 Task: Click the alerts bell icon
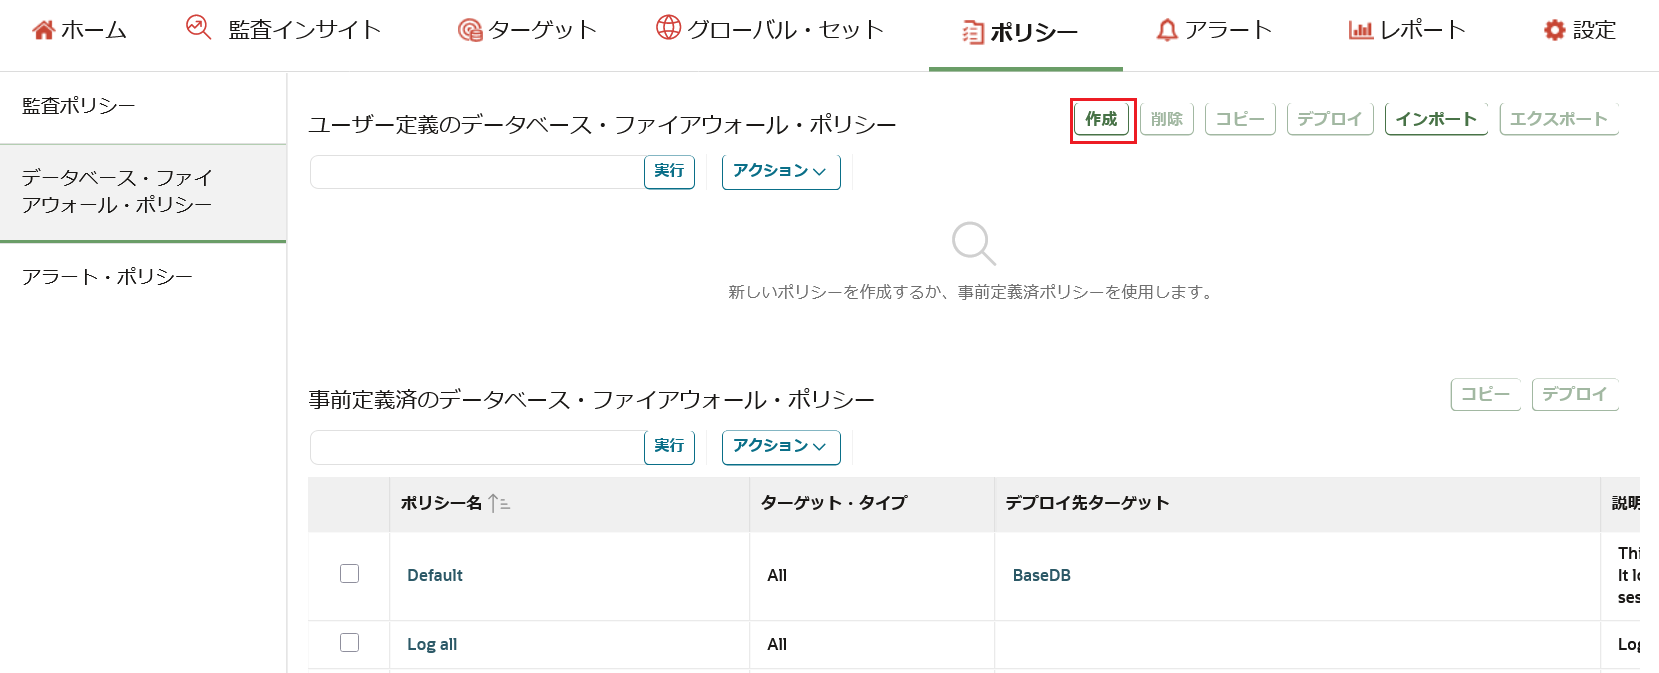click(x=1167, y=30)
